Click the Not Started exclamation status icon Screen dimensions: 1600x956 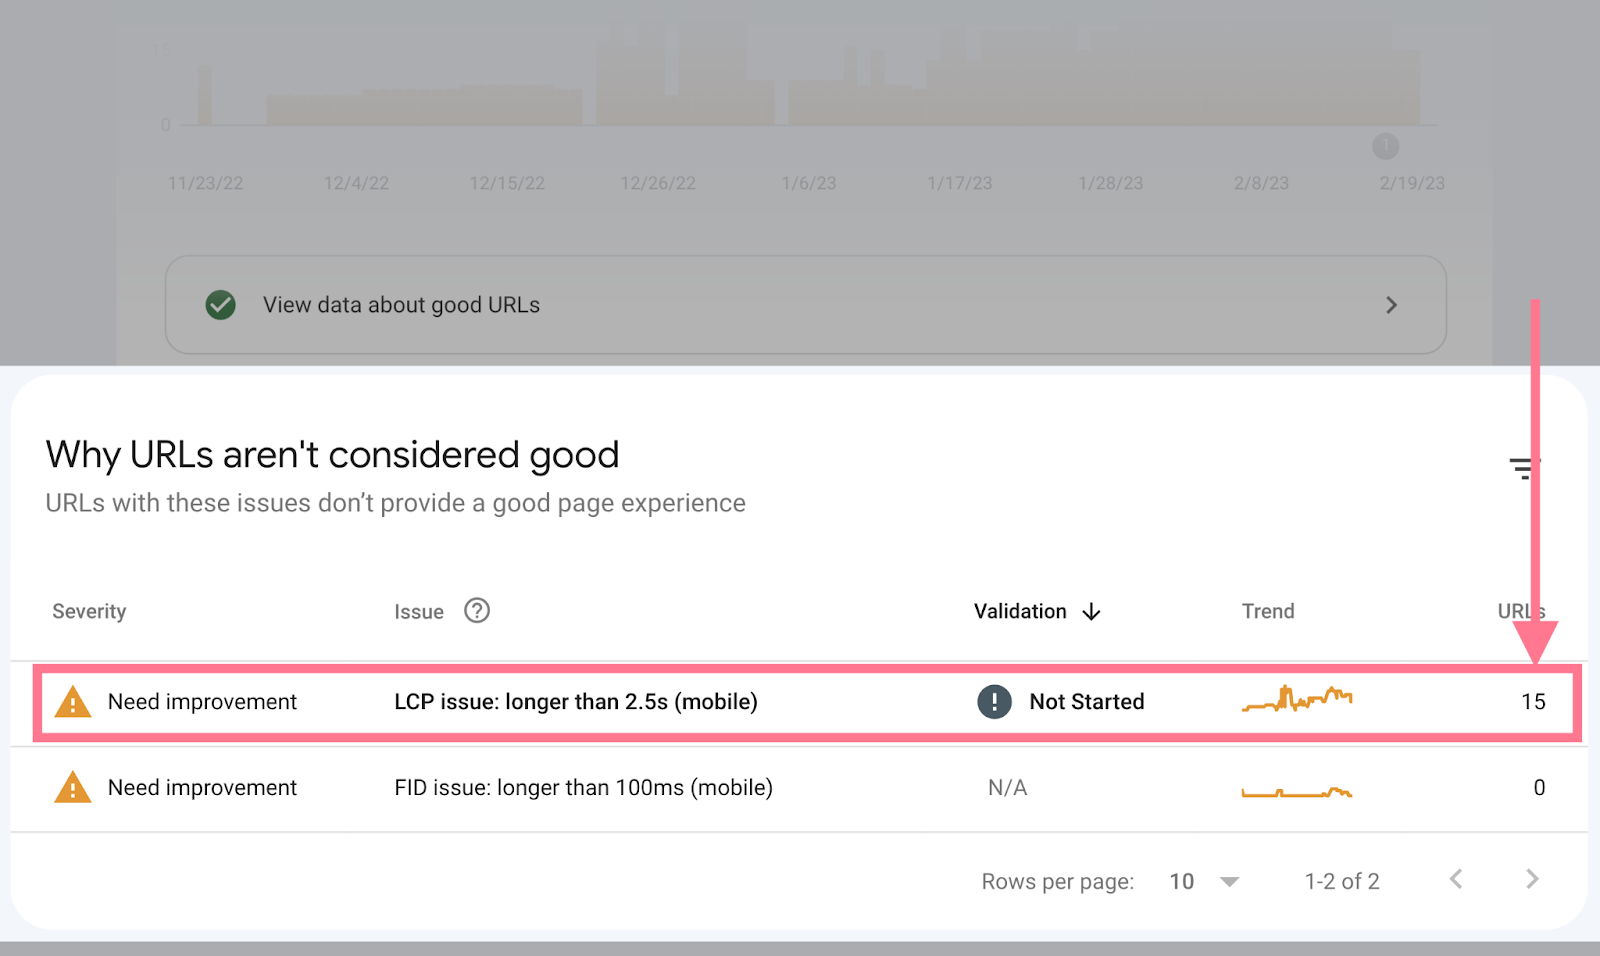coord(992,701)
